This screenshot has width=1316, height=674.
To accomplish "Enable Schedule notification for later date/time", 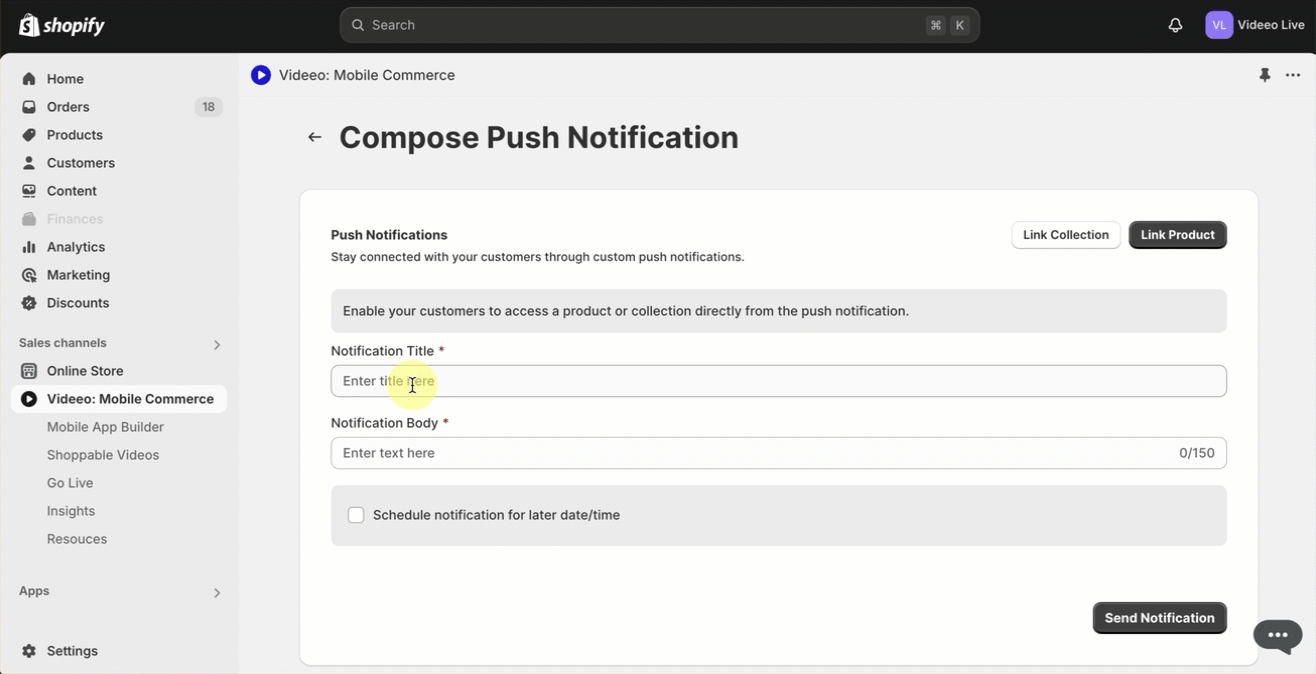I will [x=356, y=515].
